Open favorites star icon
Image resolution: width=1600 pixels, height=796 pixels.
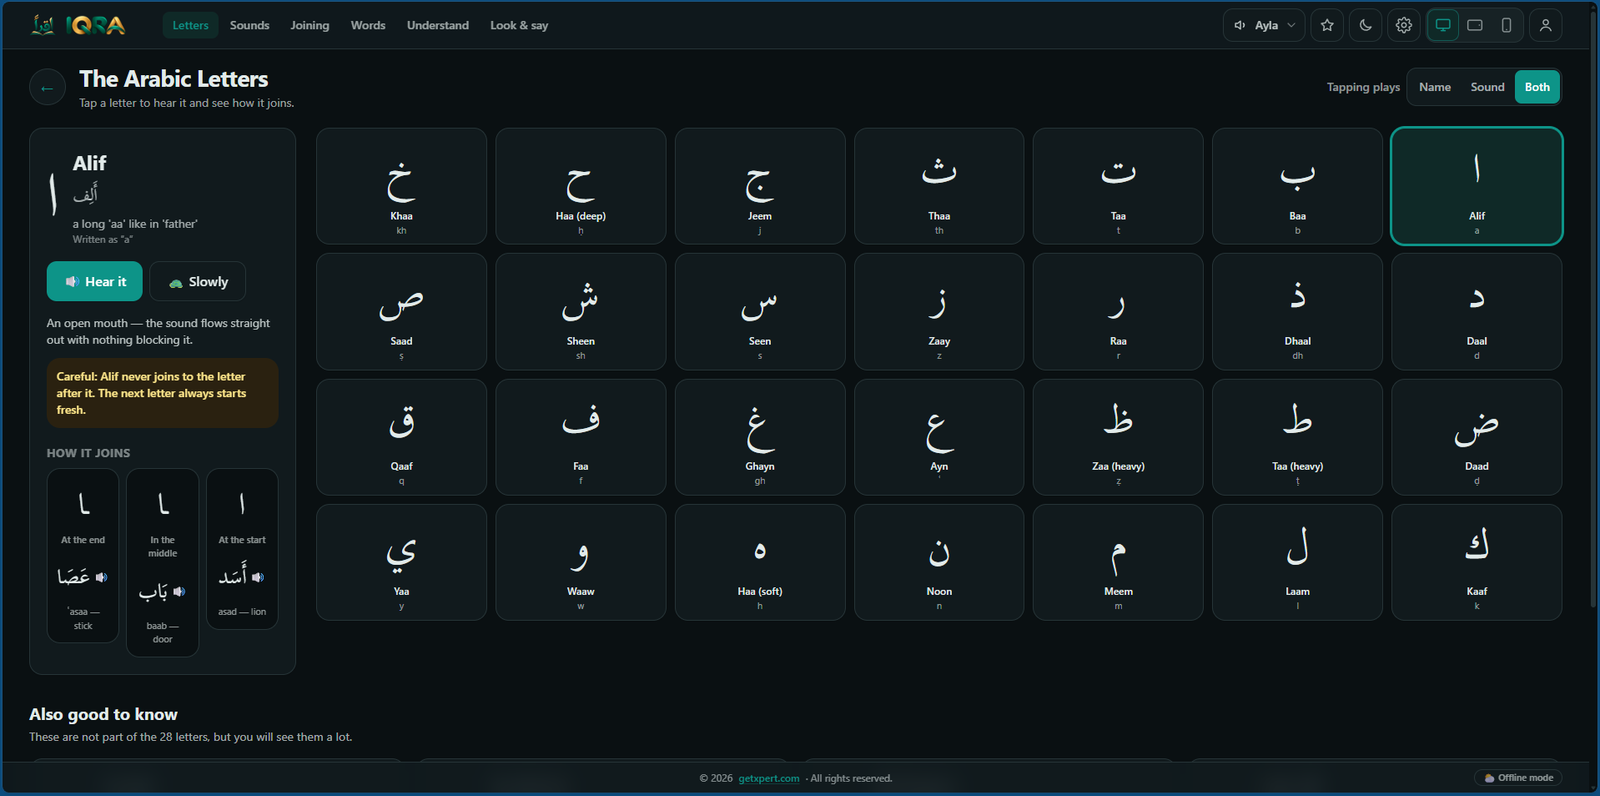[x=1327, y=25]
